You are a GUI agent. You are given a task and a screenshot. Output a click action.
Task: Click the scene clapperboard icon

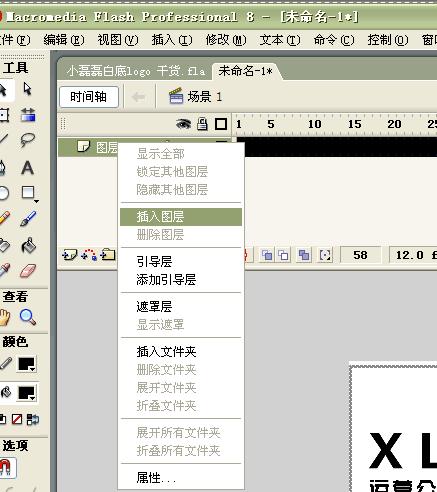(x=176, y=96)
